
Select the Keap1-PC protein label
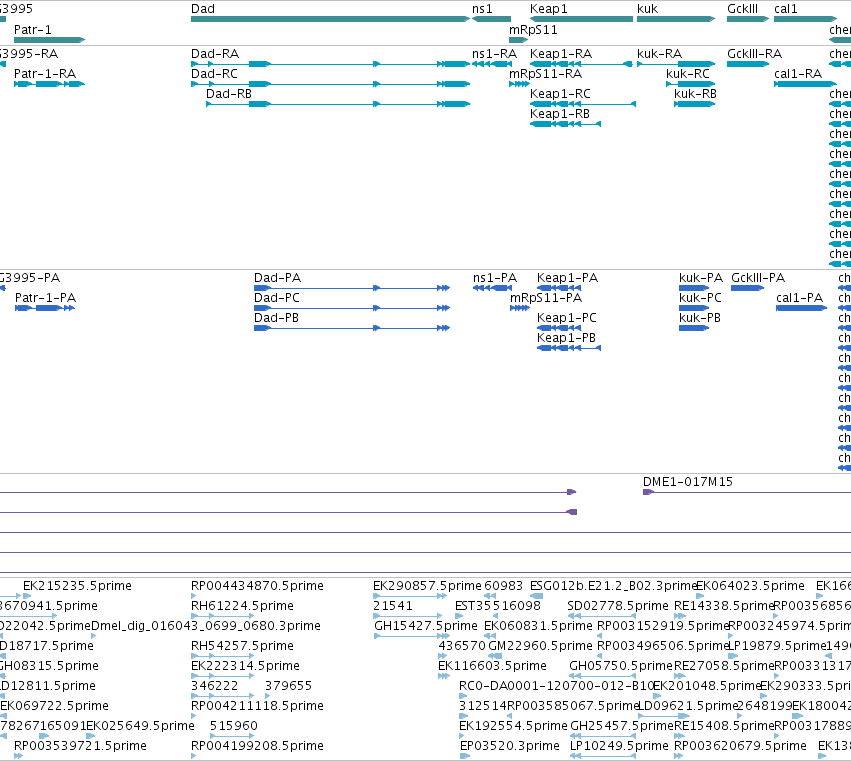click(567, 318)
